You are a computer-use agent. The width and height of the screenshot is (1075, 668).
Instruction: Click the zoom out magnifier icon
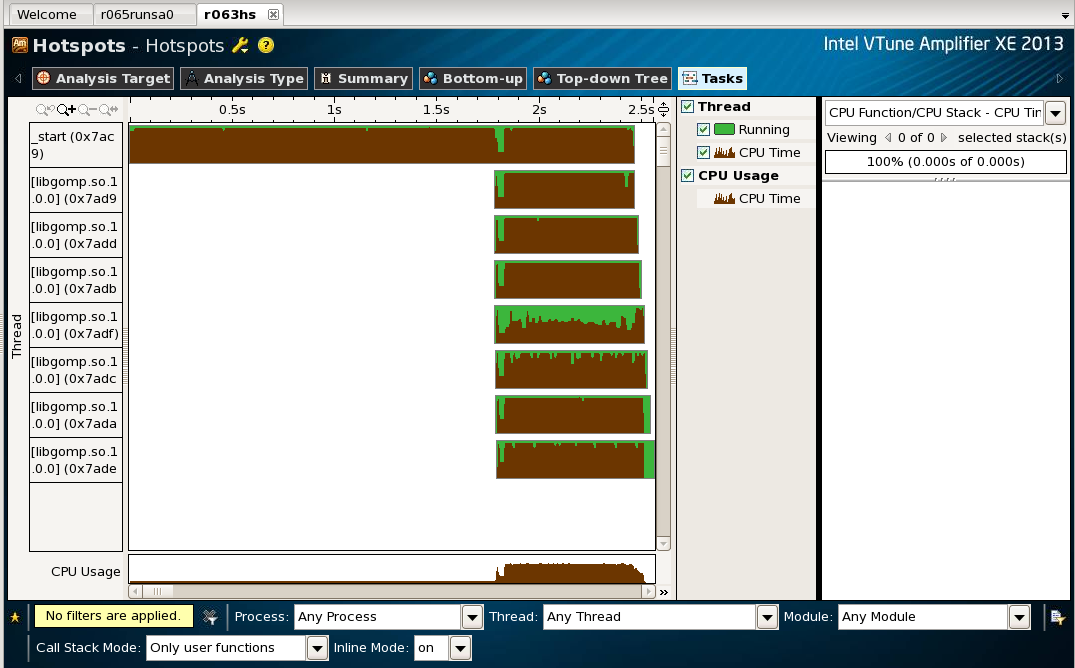tap(84, 109)
